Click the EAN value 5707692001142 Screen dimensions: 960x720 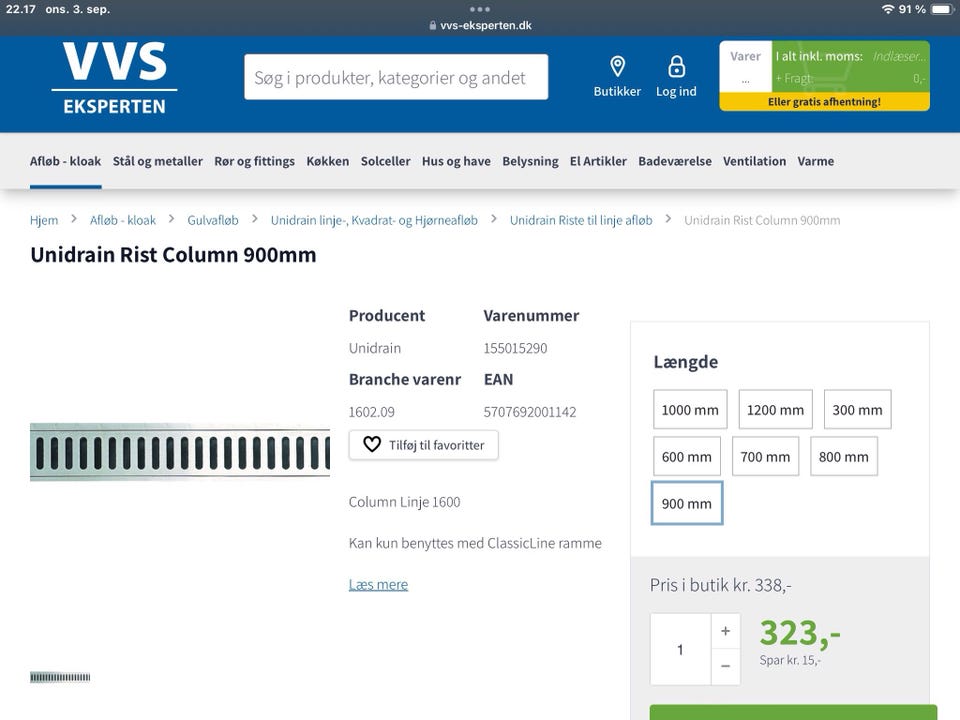[x=530, y=411]
